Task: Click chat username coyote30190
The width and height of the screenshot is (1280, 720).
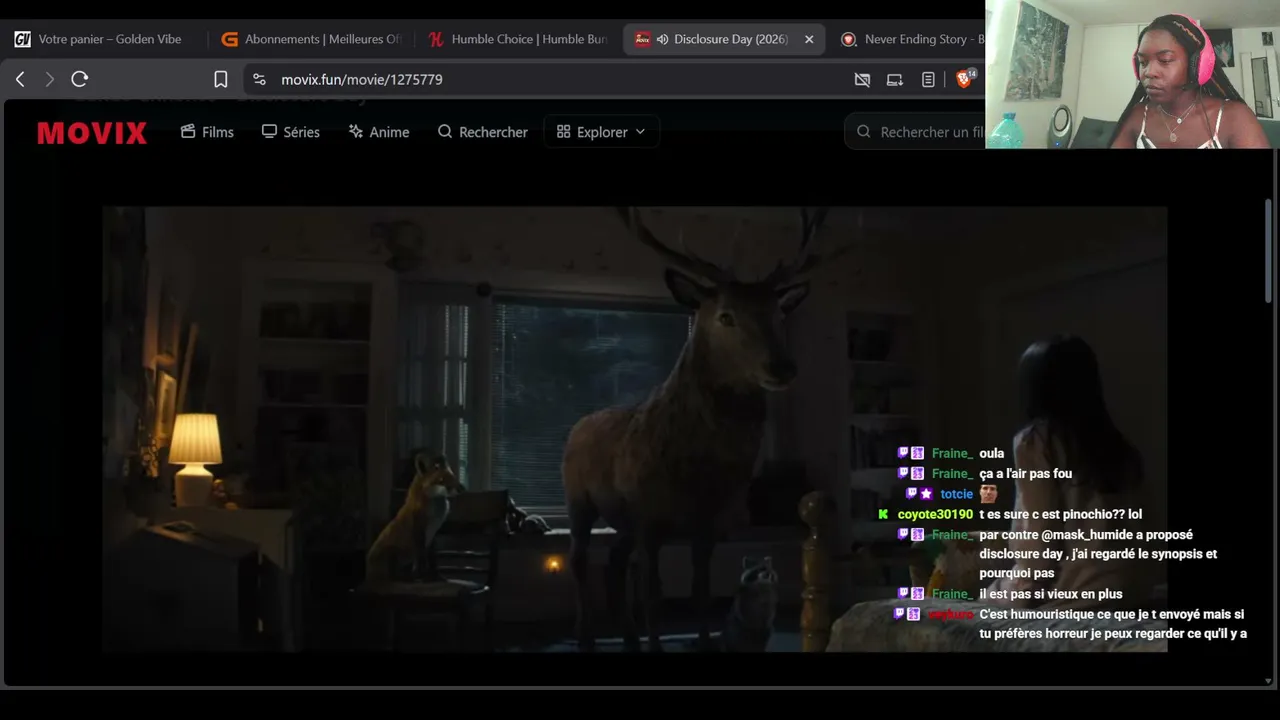Action: [x=935, y=514]
